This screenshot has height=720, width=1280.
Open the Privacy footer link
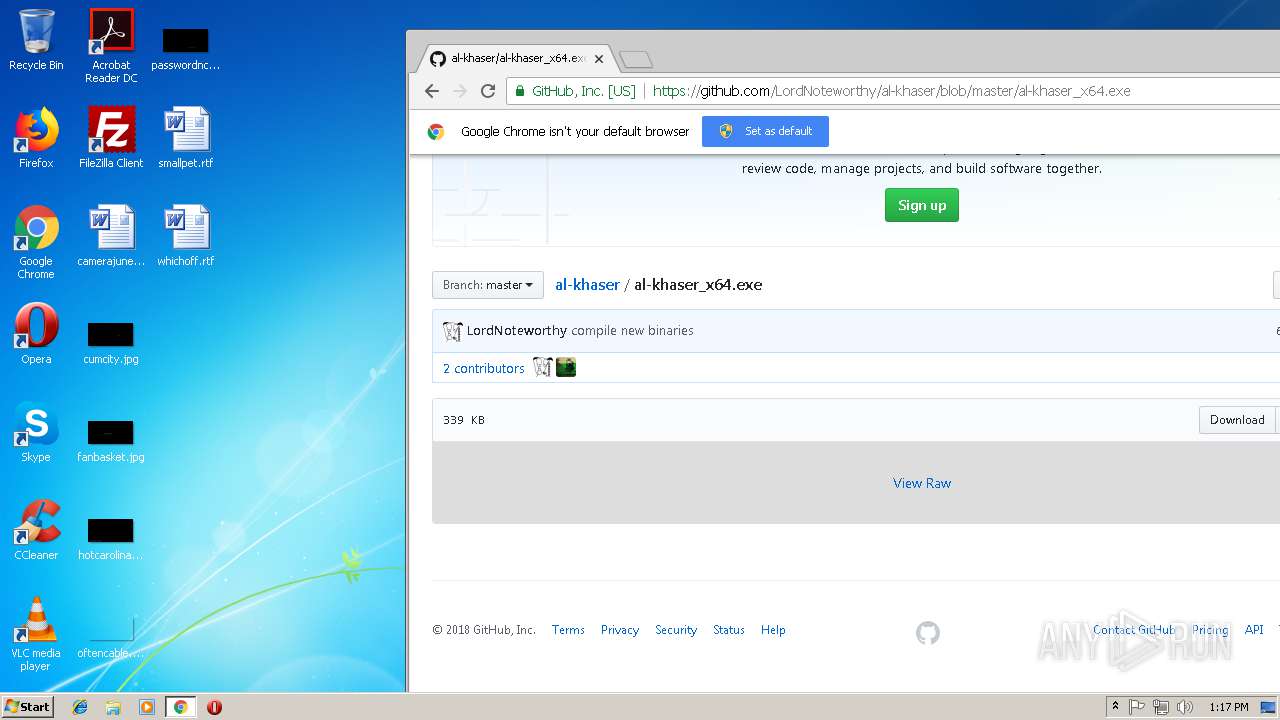(x=620, y=630)
